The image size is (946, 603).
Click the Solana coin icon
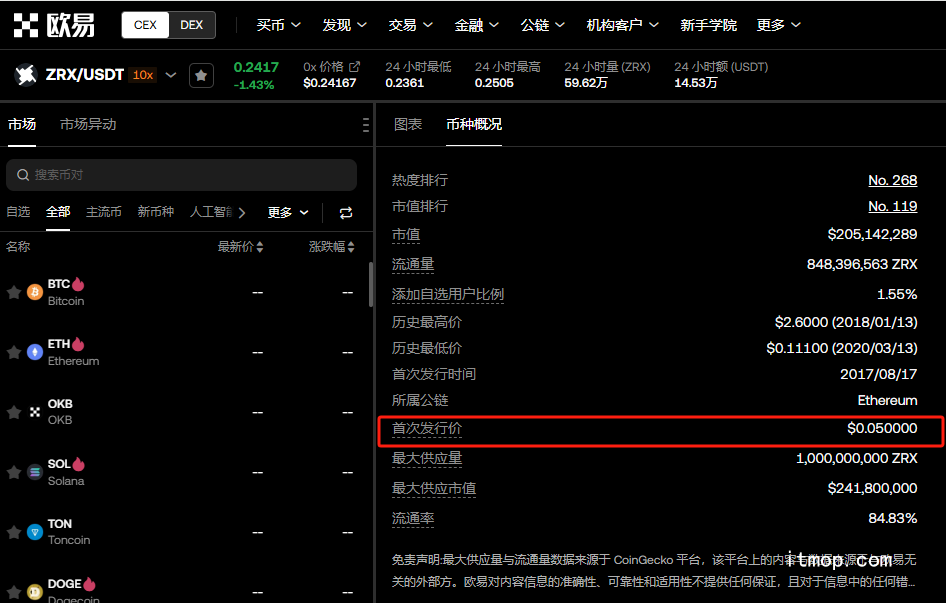(x=35, y=472)
